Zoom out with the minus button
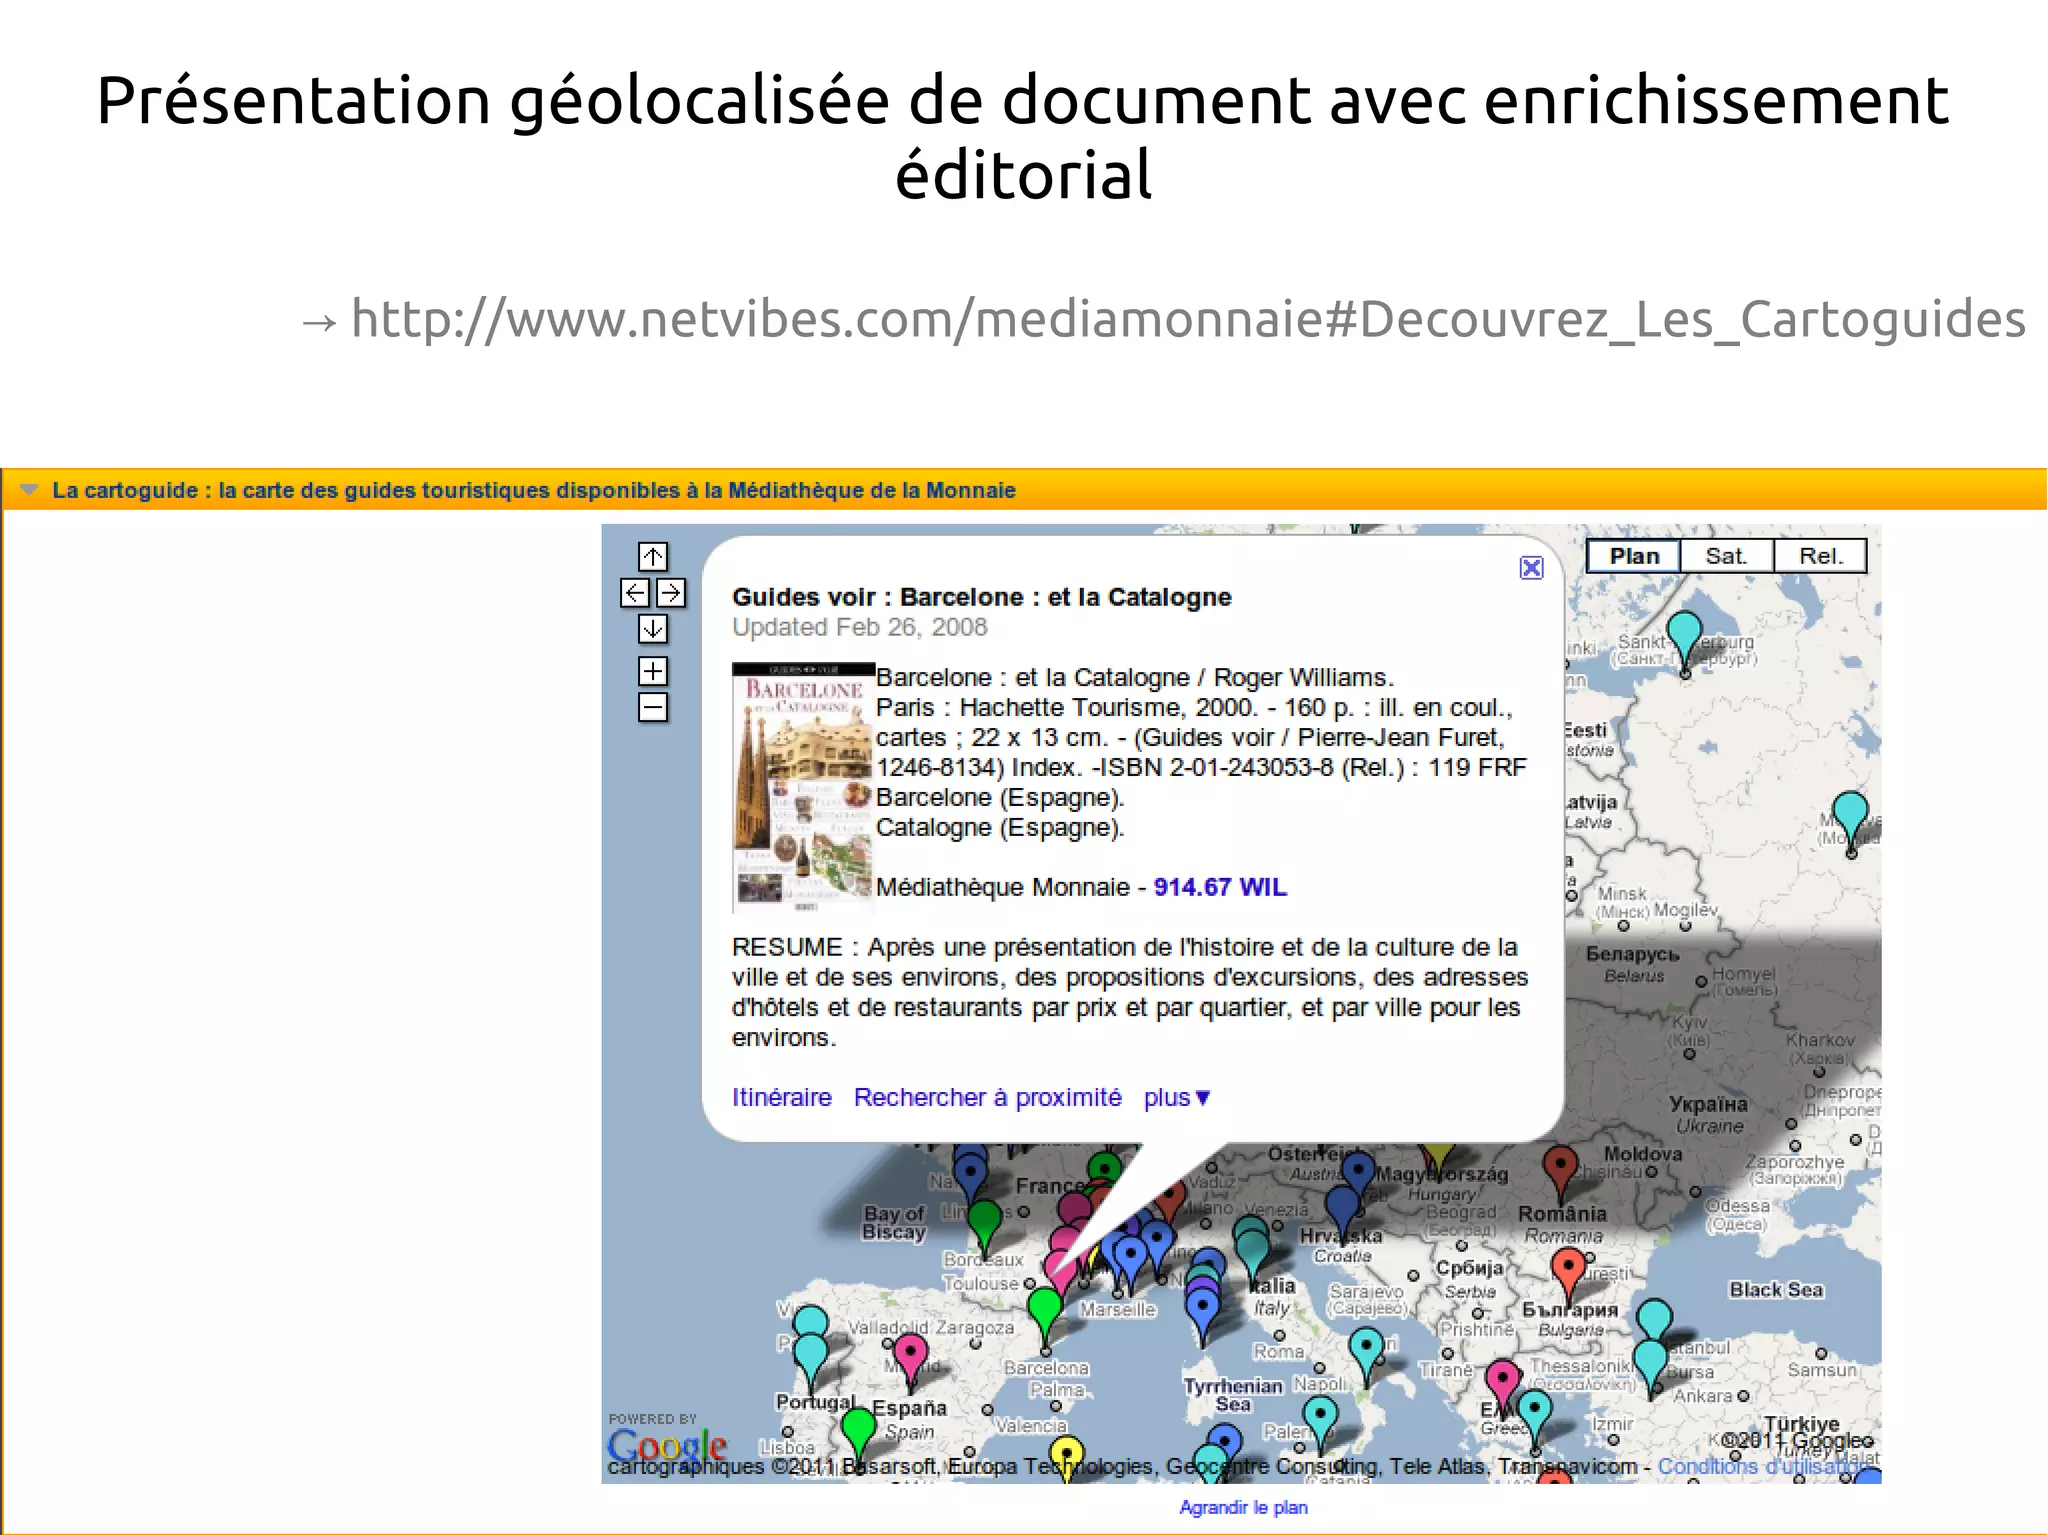 tap(653, 707)
